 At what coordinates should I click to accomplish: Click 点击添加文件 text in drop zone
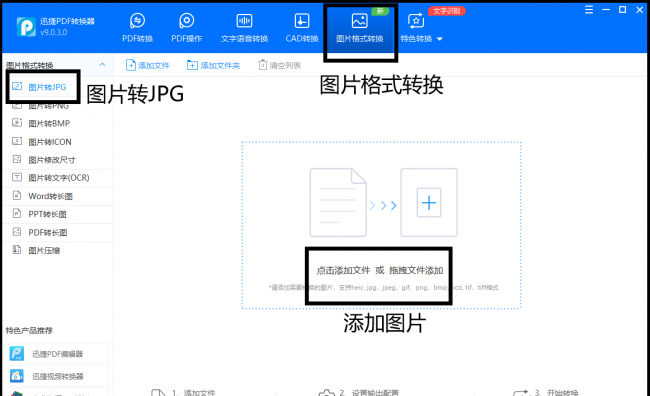pos(343,270)
